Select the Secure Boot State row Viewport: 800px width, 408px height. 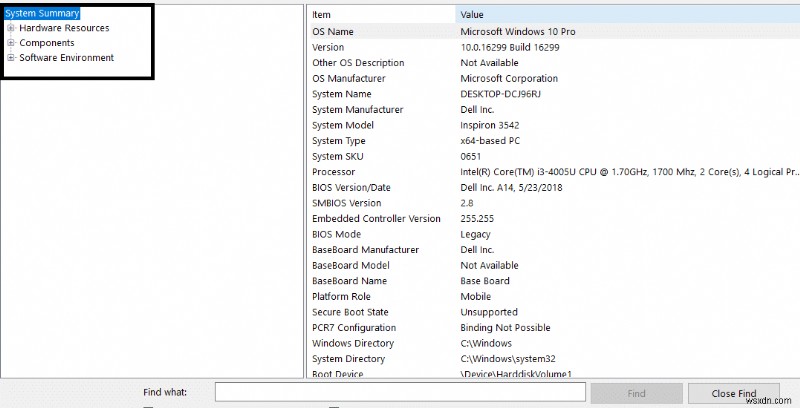[555, 312]
